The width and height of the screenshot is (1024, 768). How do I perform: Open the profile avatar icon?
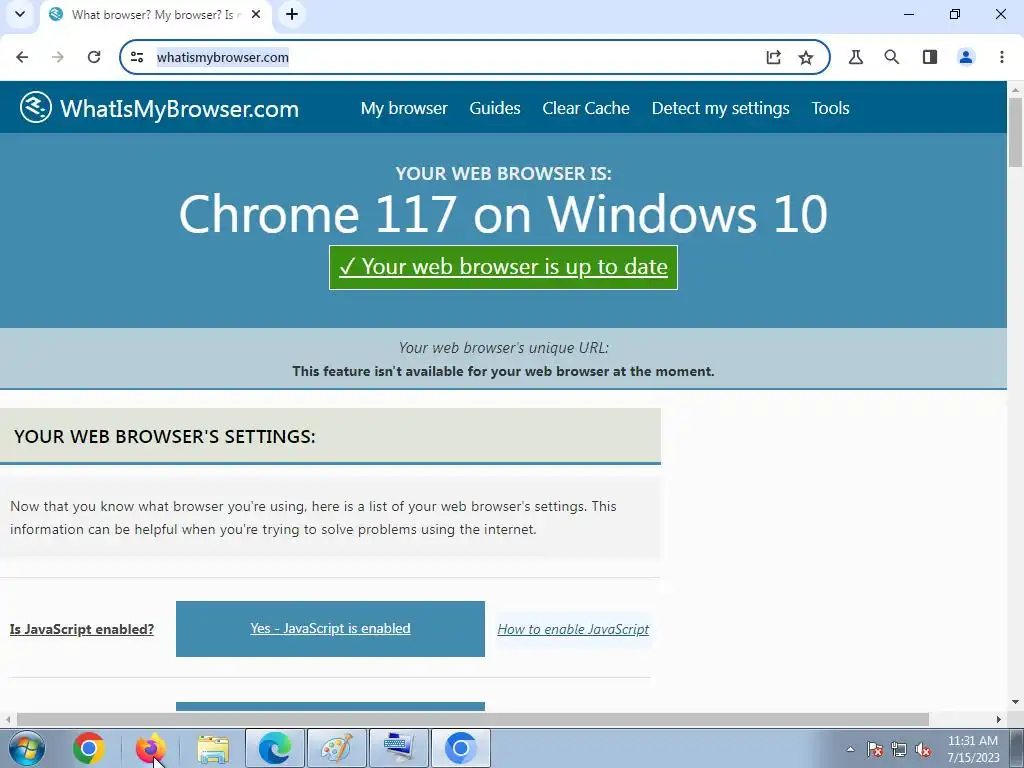click(x=966, y=57)
